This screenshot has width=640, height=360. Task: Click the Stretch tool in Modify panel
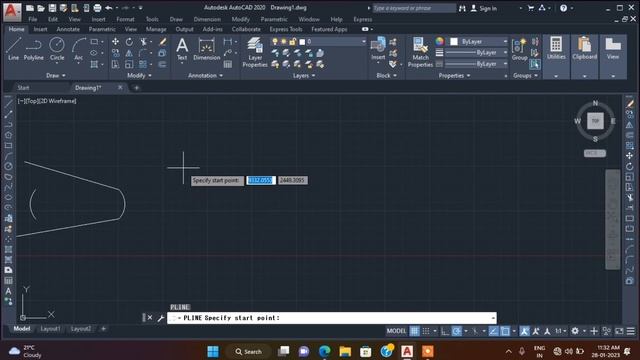(x=116, y=64)
